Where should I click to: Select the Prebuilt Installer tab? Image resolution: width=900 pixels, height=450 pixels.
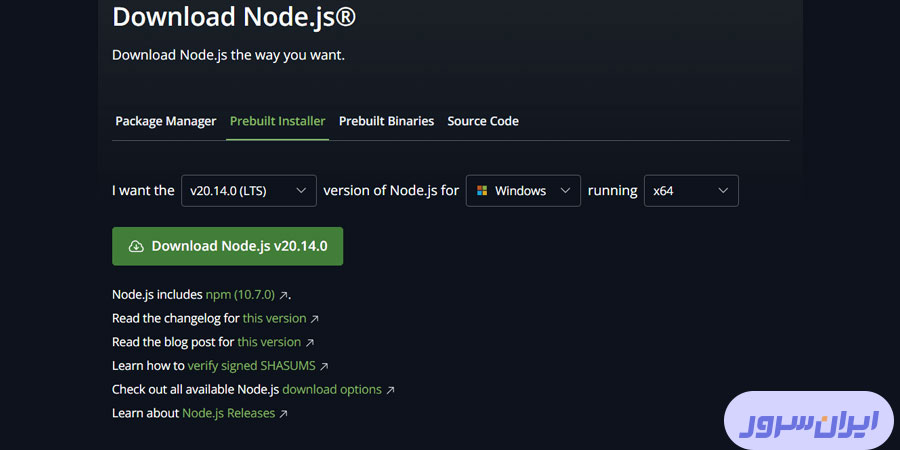[x=277, y=121]
